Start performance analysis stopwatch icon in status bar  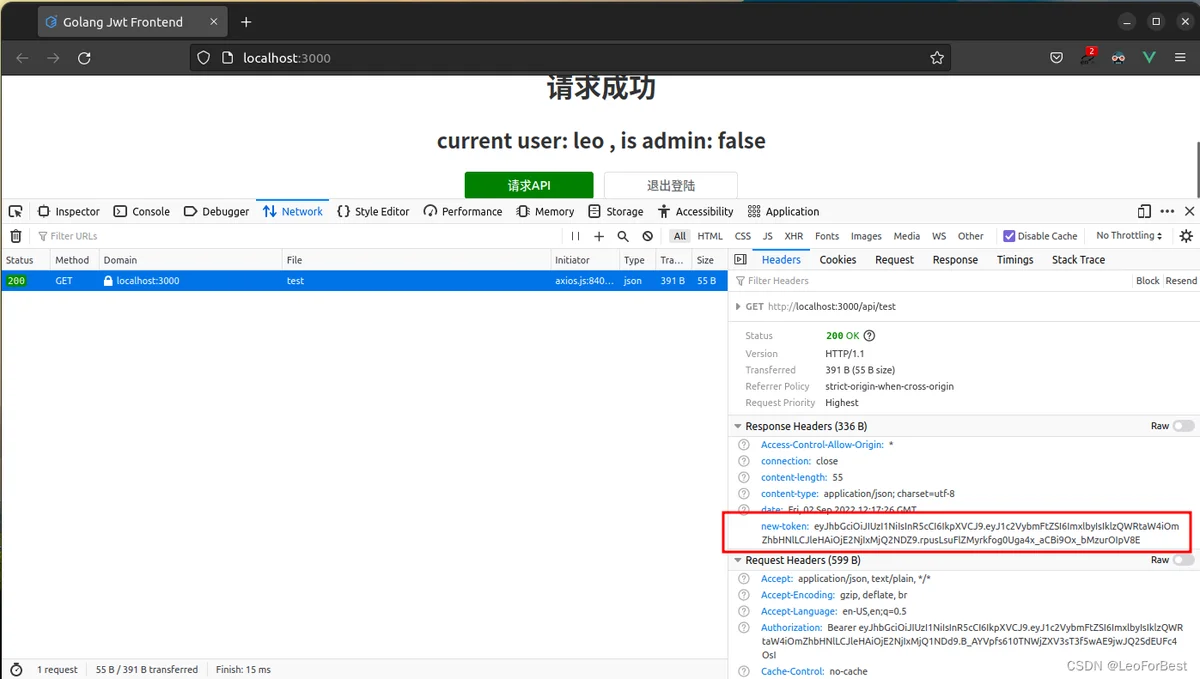click(x=15, y=669)
